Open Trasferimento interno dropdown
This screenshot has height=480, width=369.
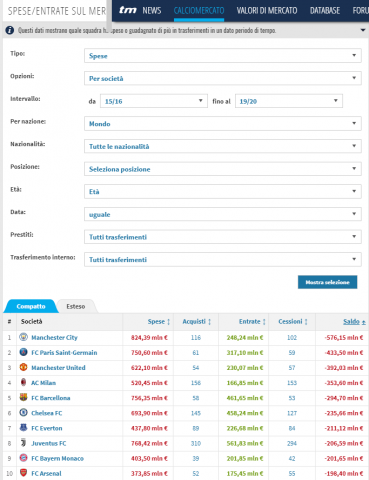tap(223, 260)
